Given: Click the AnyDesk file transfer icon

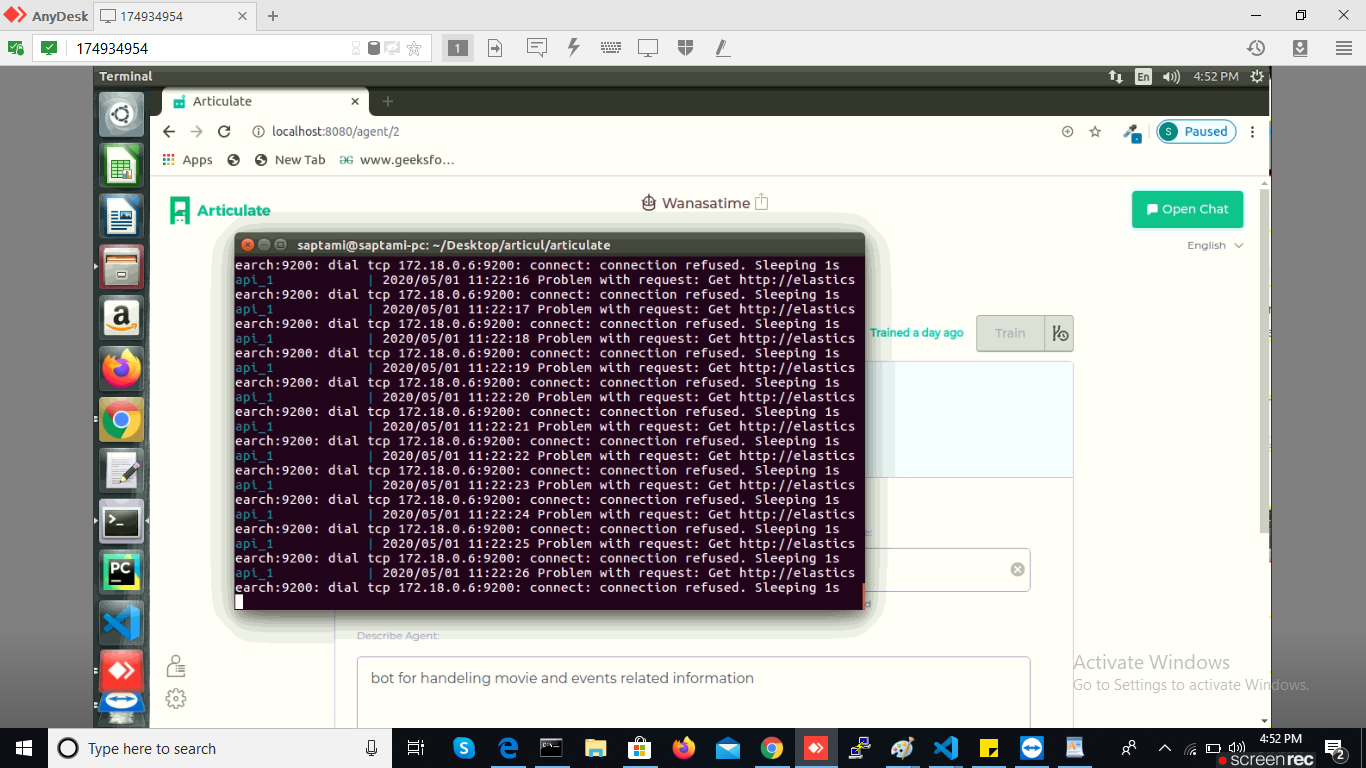Looking at the screenshot, I should coord(495,48).
